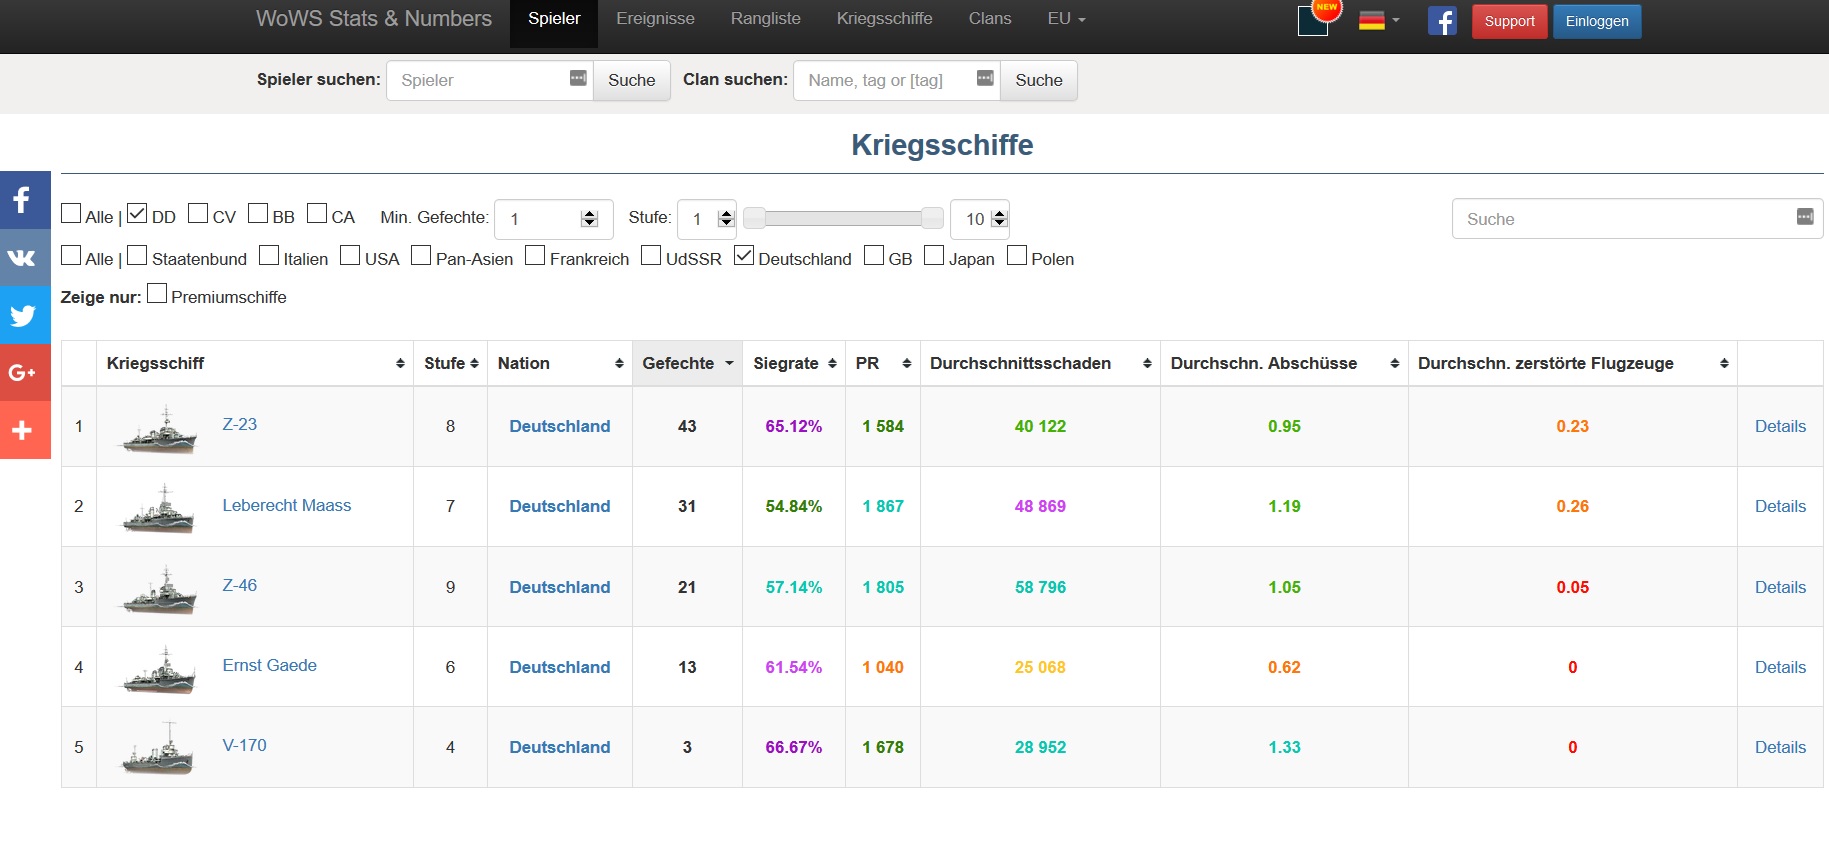This screenshot has width=1829, height=843.
Task: Toggle Alle nations checkbox
Action: (71, 255)
